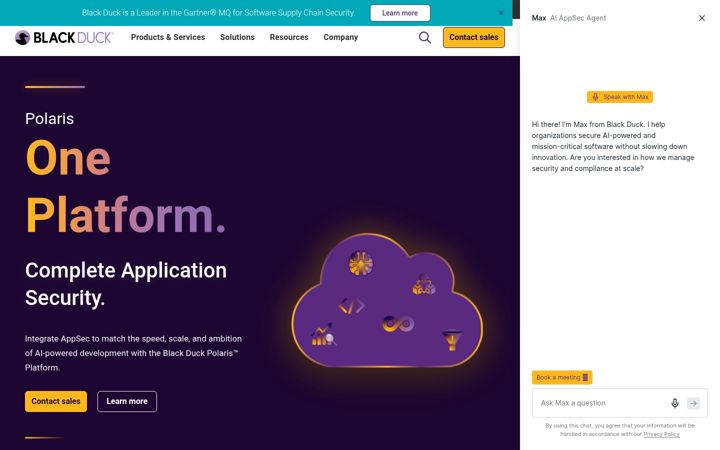
Task: Click Contact sales in the header
Action: pos(473,37)
